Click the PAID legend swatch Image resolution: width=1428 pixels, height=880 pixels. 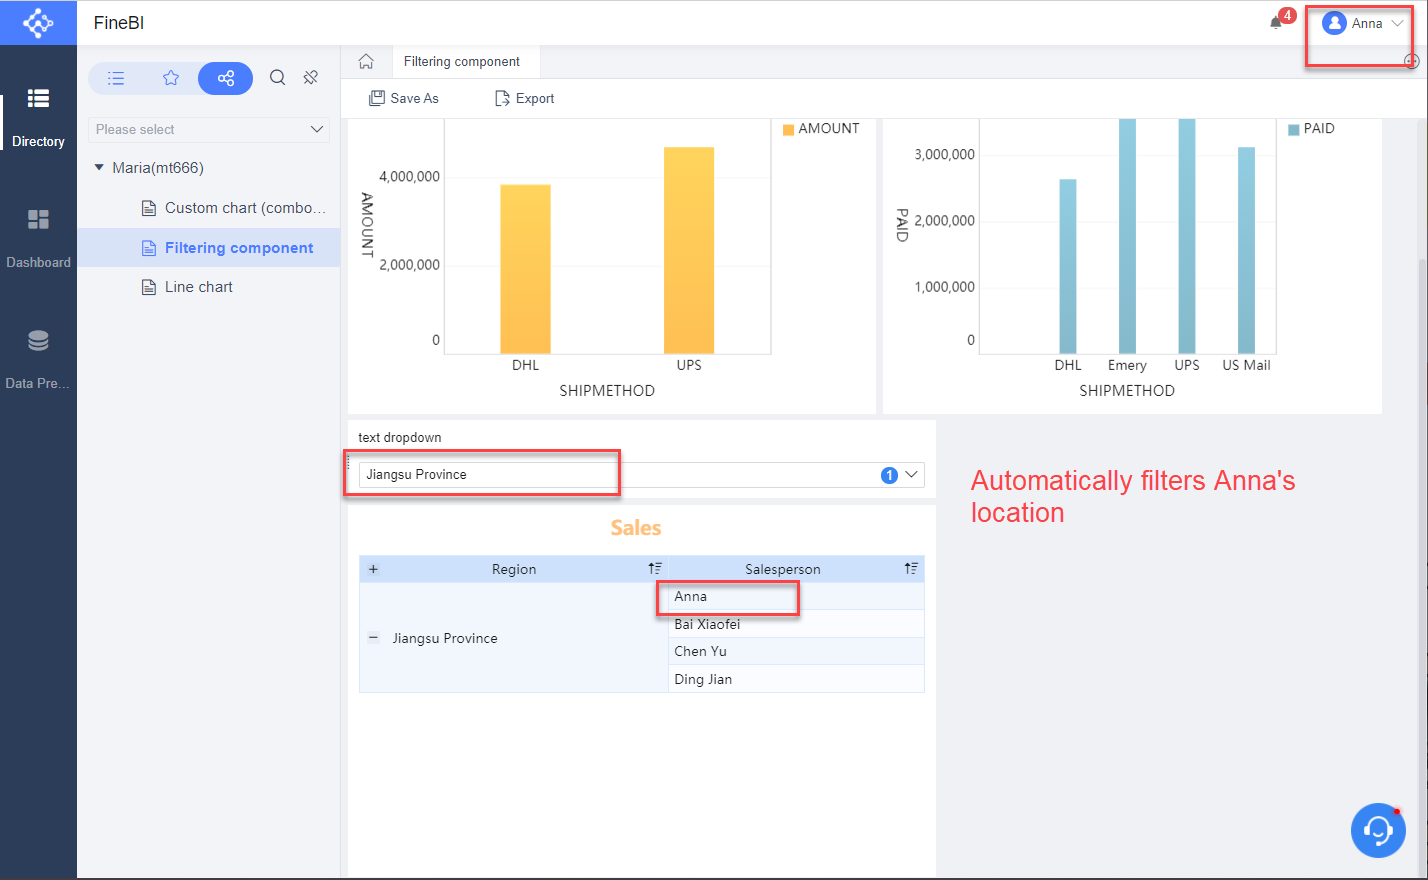[x=1293, y=129]
